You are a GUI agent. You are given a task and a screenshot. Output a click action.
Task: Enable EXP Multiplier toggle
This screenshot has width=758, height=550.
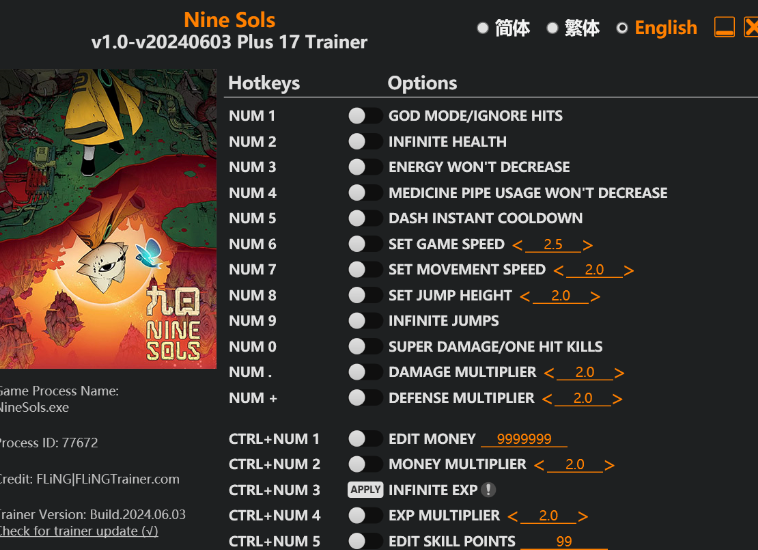(x=365, y=516)
